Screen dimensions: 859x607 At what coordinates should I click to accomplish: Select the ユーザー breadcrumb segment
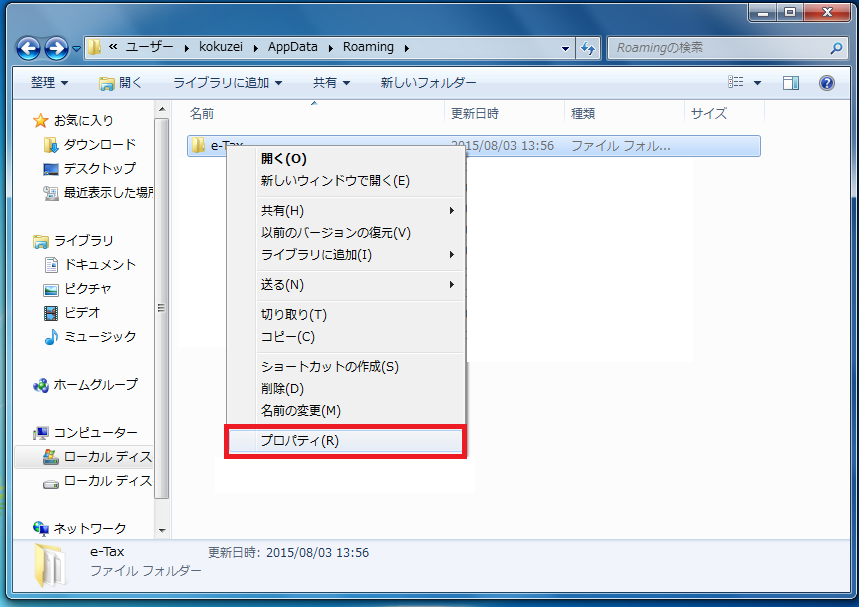tap(150, 47)
